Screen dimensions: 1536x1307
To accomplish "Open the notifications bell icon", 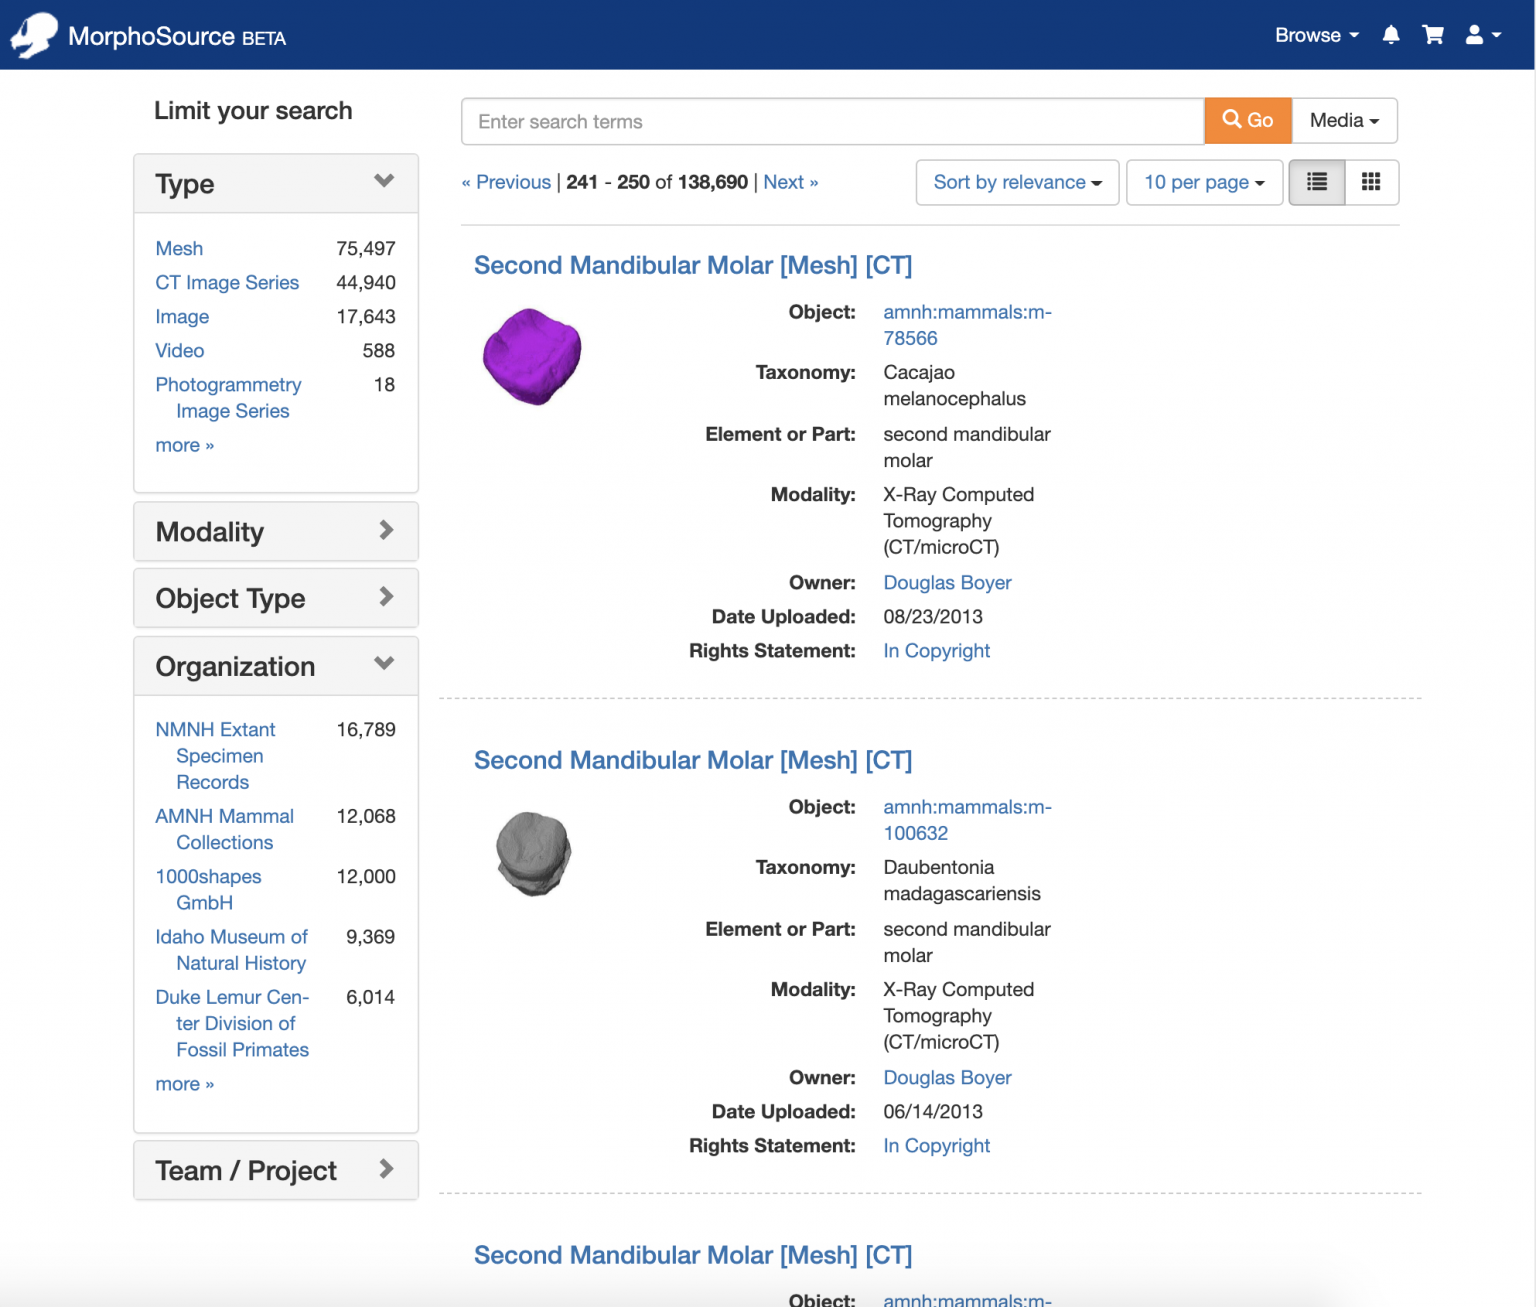I will coord(1390,34).
